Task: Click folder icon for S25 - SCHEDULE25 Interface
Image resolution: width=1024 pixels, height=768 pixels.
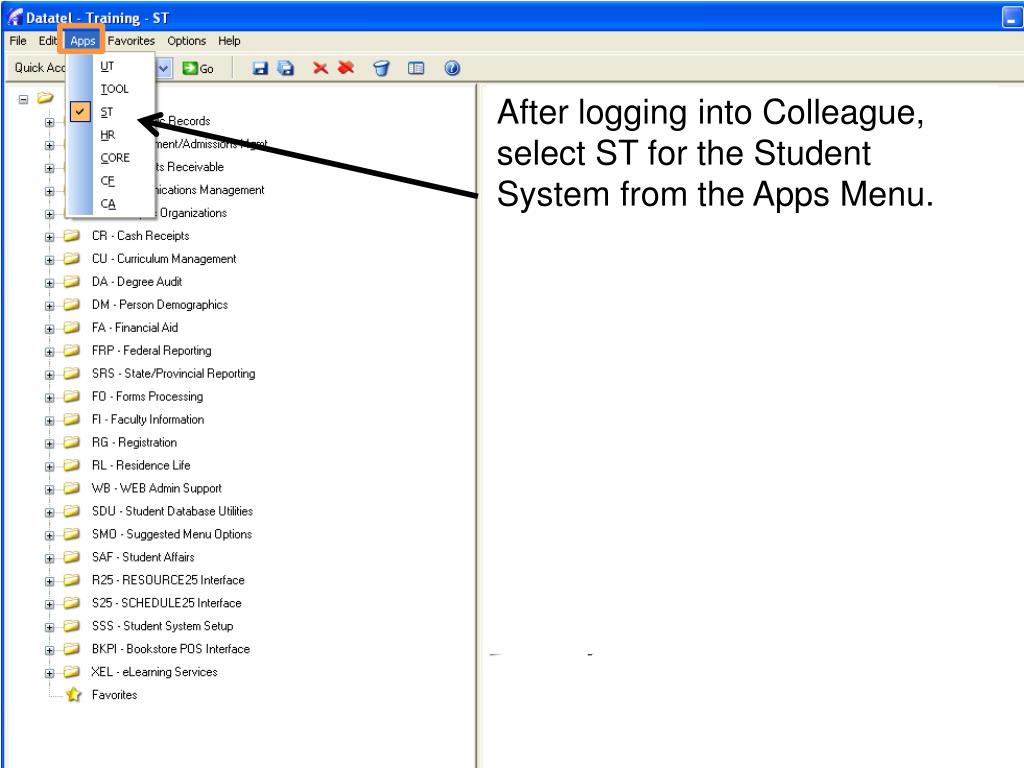Action: click(72, 602)
